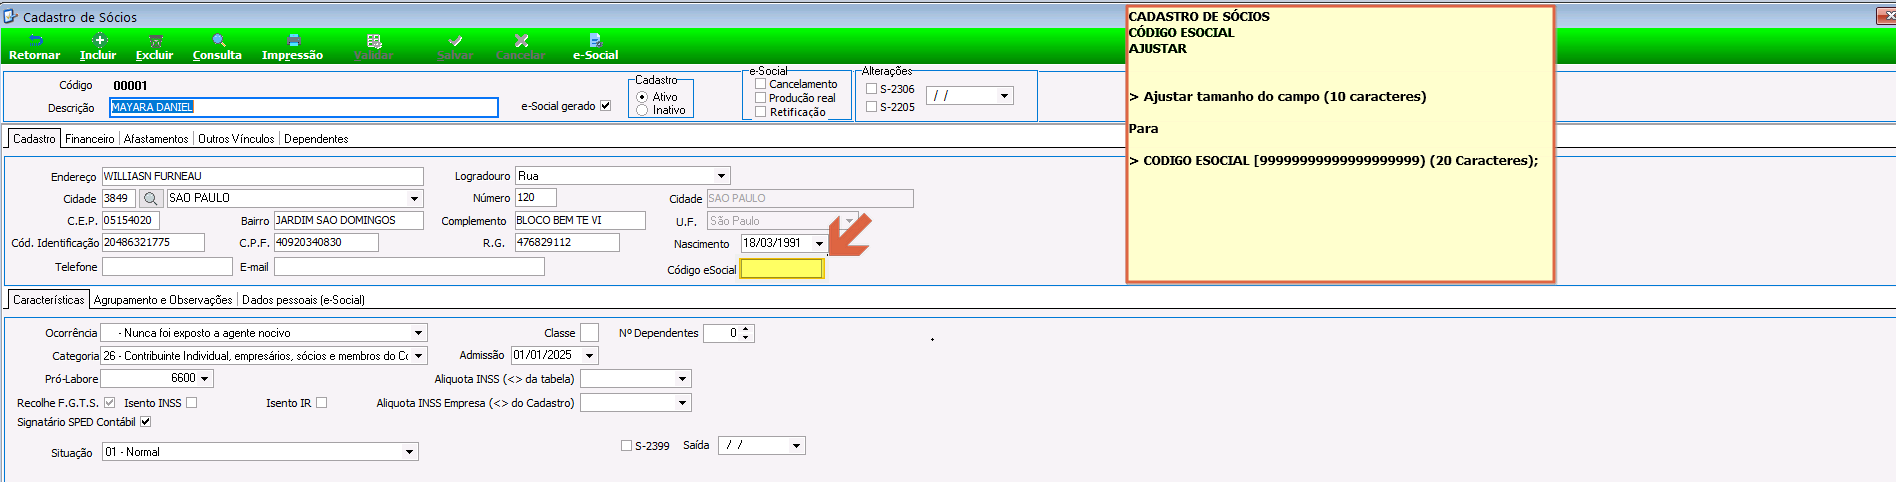The height and width of the screenshot is (482, 1896).
Task: Open the Admissão date dropdown
Action: coord(589,356)
